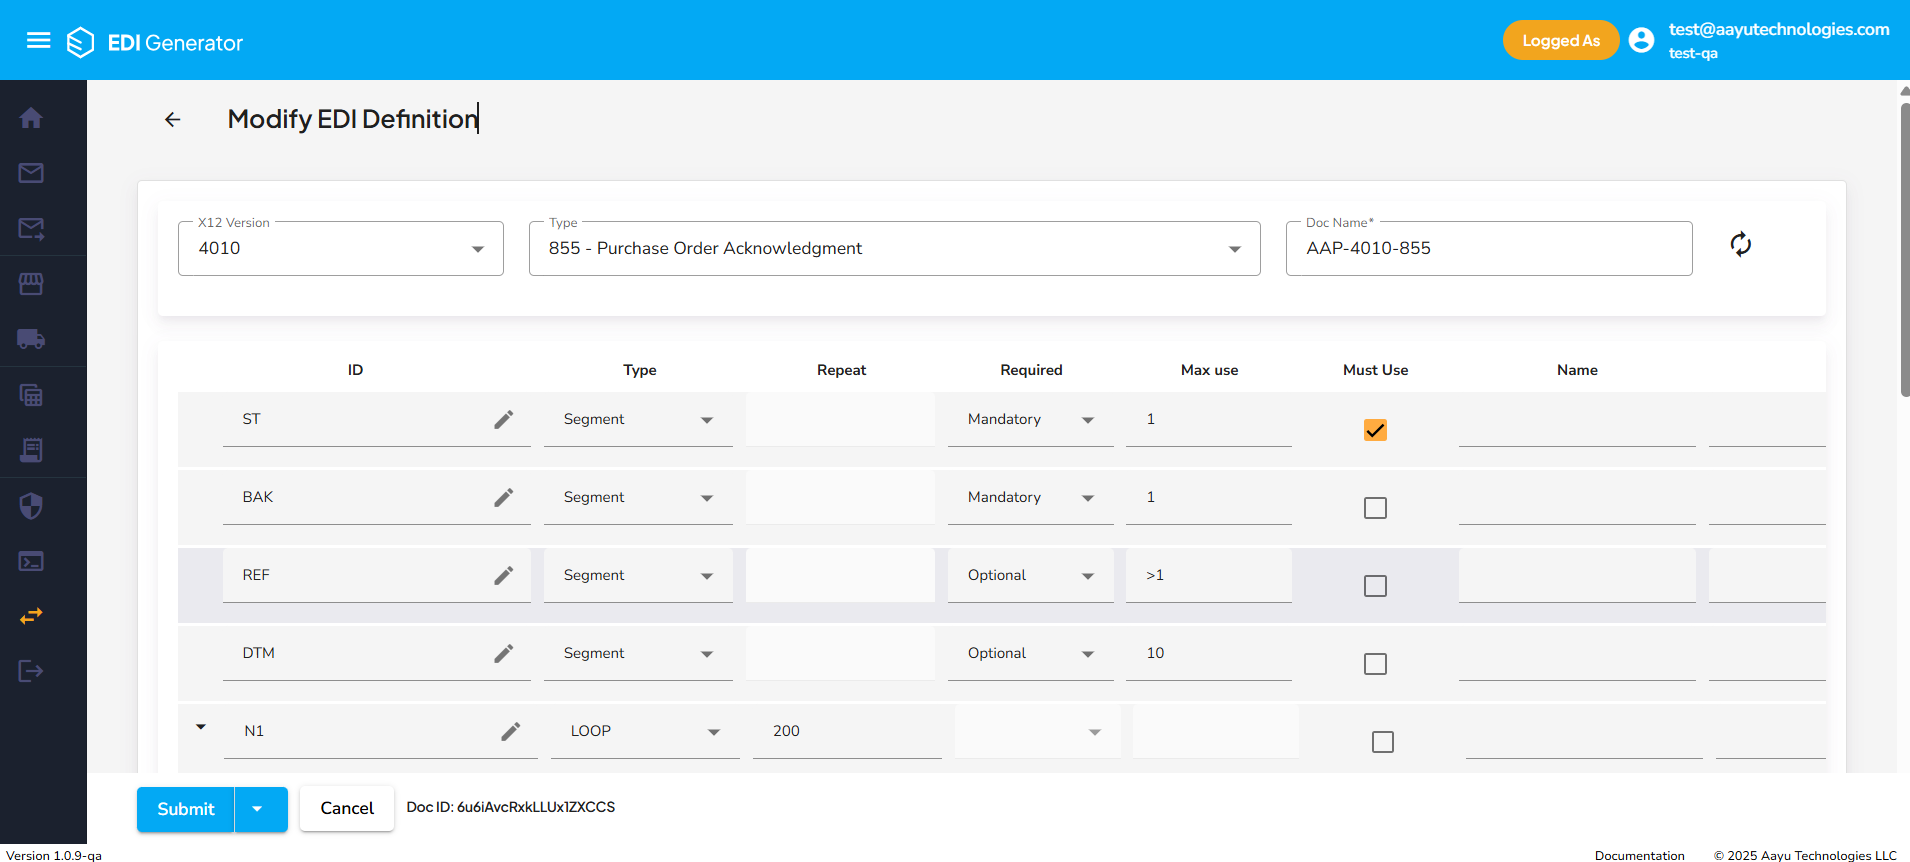Go to Home in the sidebar
Image resolution: width=1910 pixels, height=862 pixels.
[31, 118]
